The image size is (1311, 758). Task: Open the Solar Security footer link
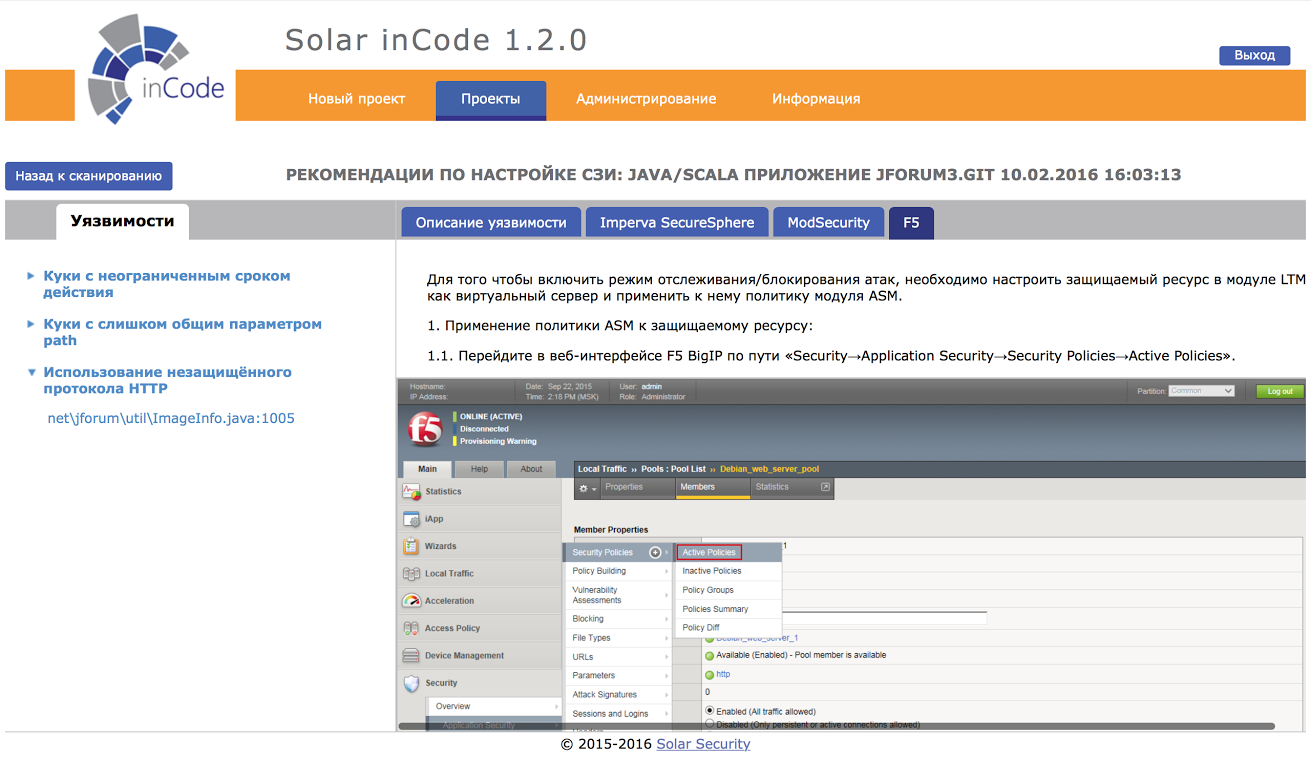tap(703, 744)
